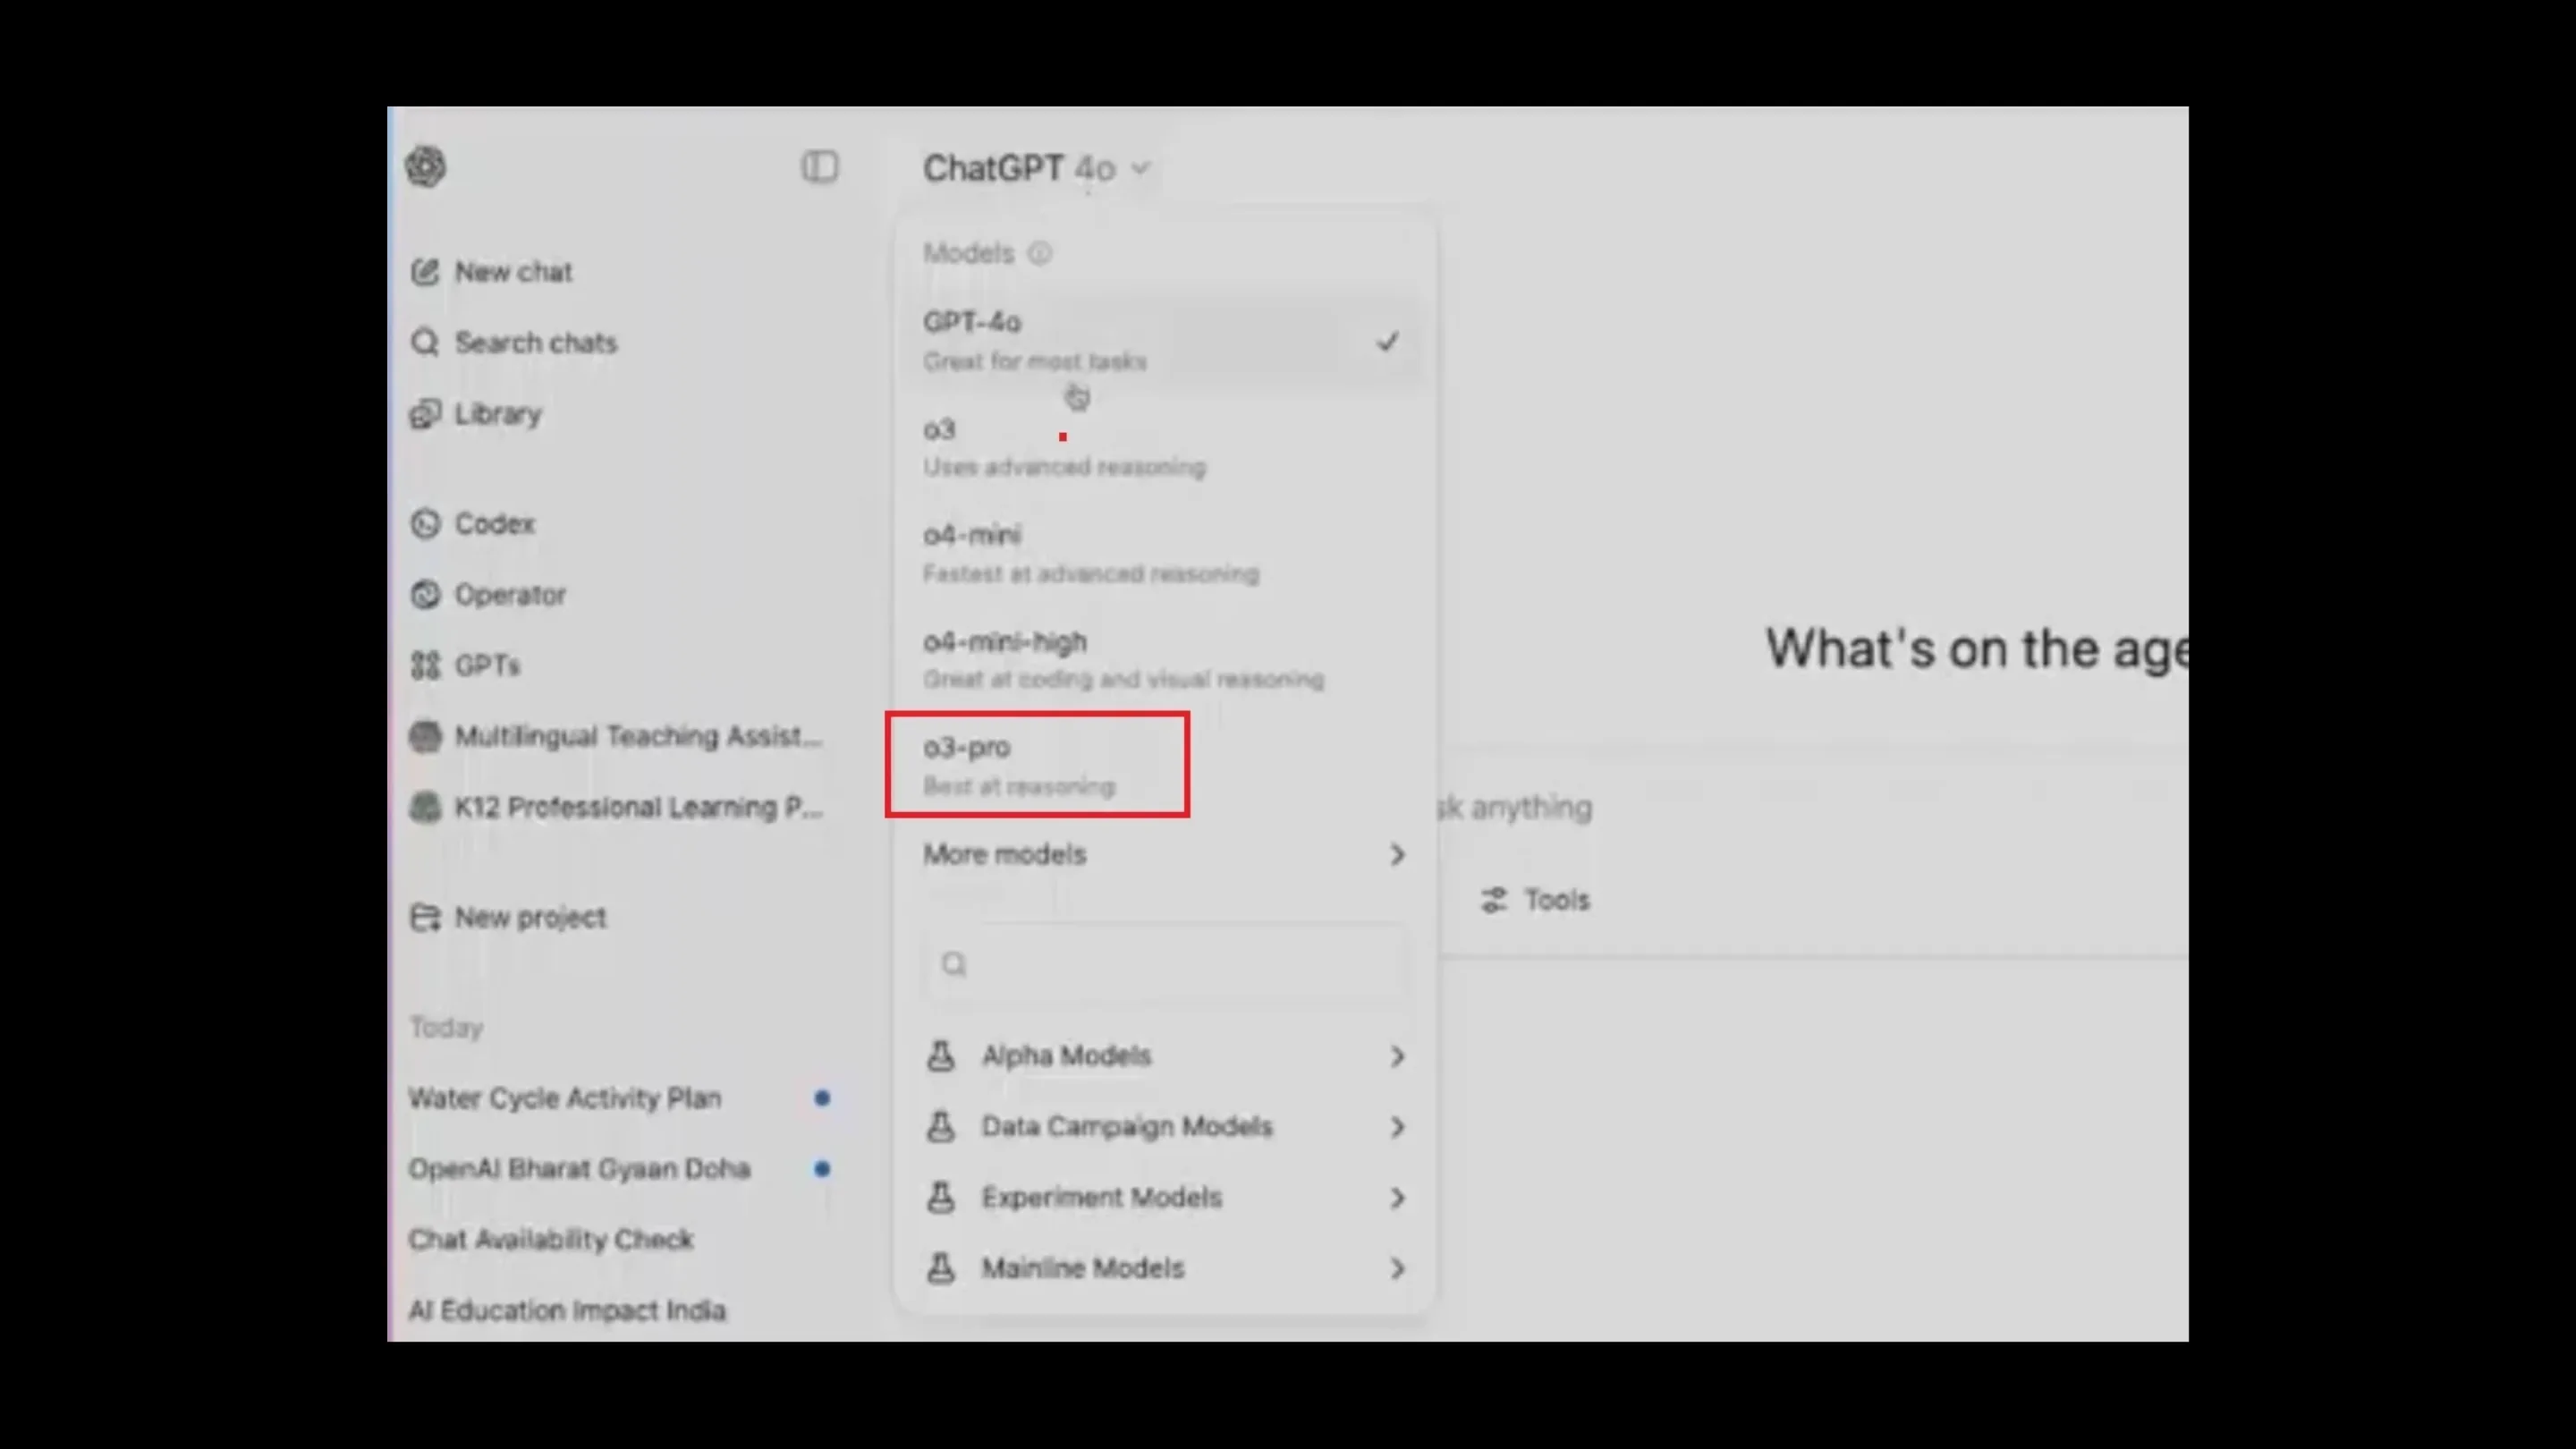Click the Multilingual Teaching Assistant avatar

pos(425,737)
